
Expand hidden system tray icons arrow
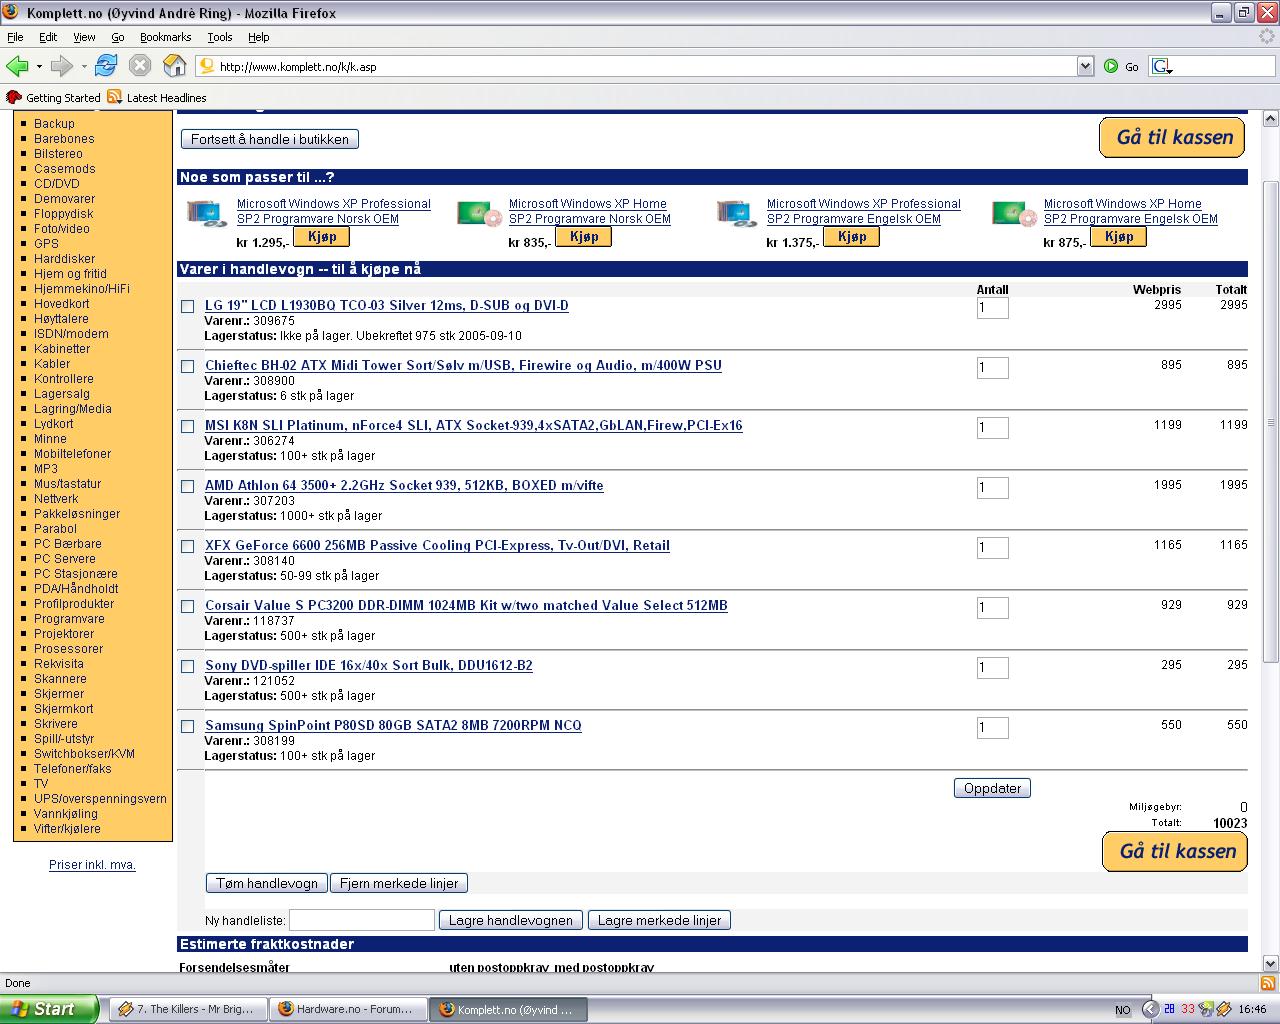pos(1149,1010)
